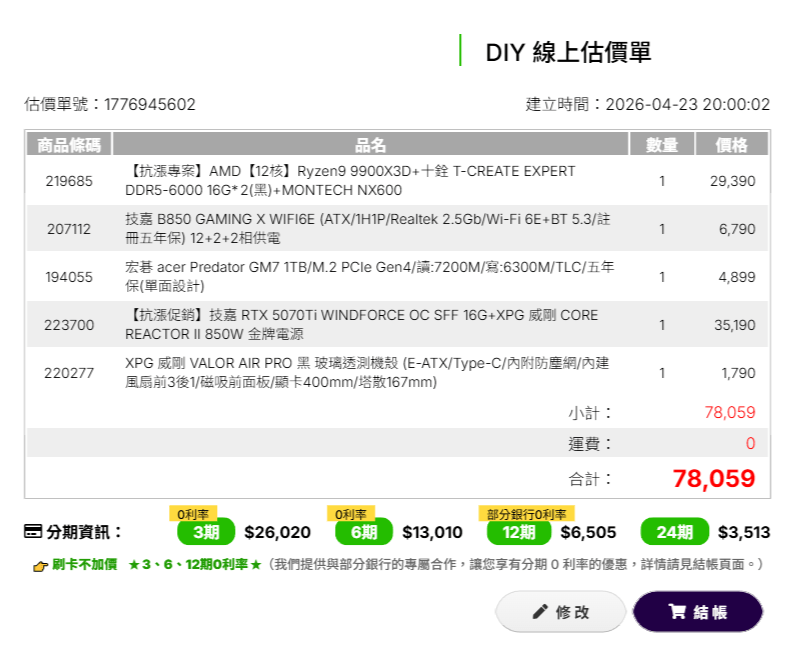Image resolution: width=795 pixels, height=657 pixels.
Task: Click product code 194055
Action: click(69, 277)
